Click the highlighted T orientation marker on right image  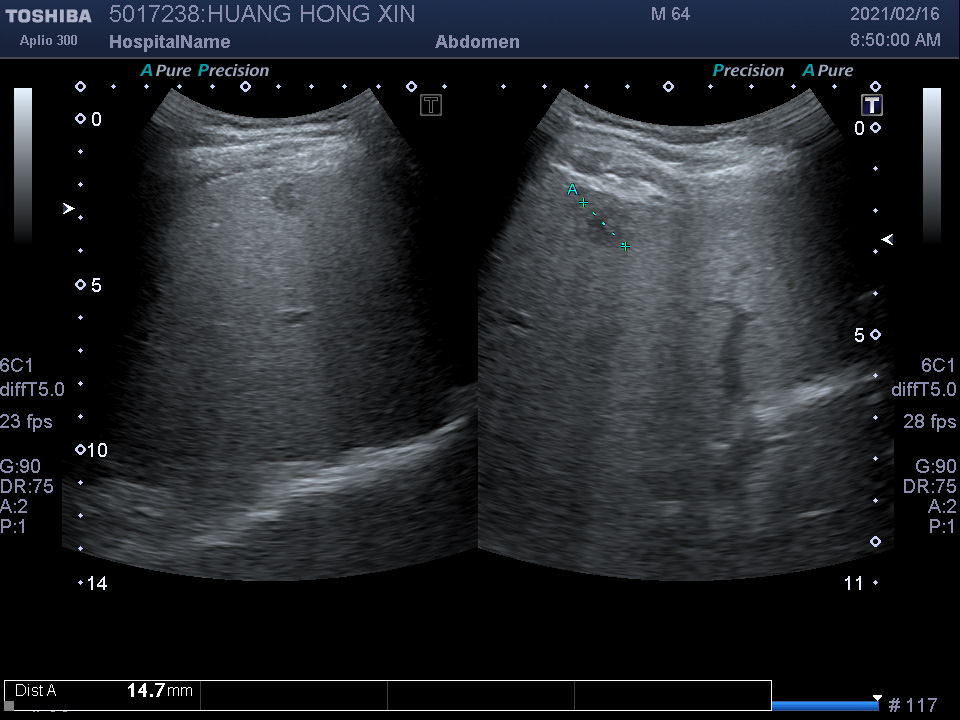click(x=873, y=105)
